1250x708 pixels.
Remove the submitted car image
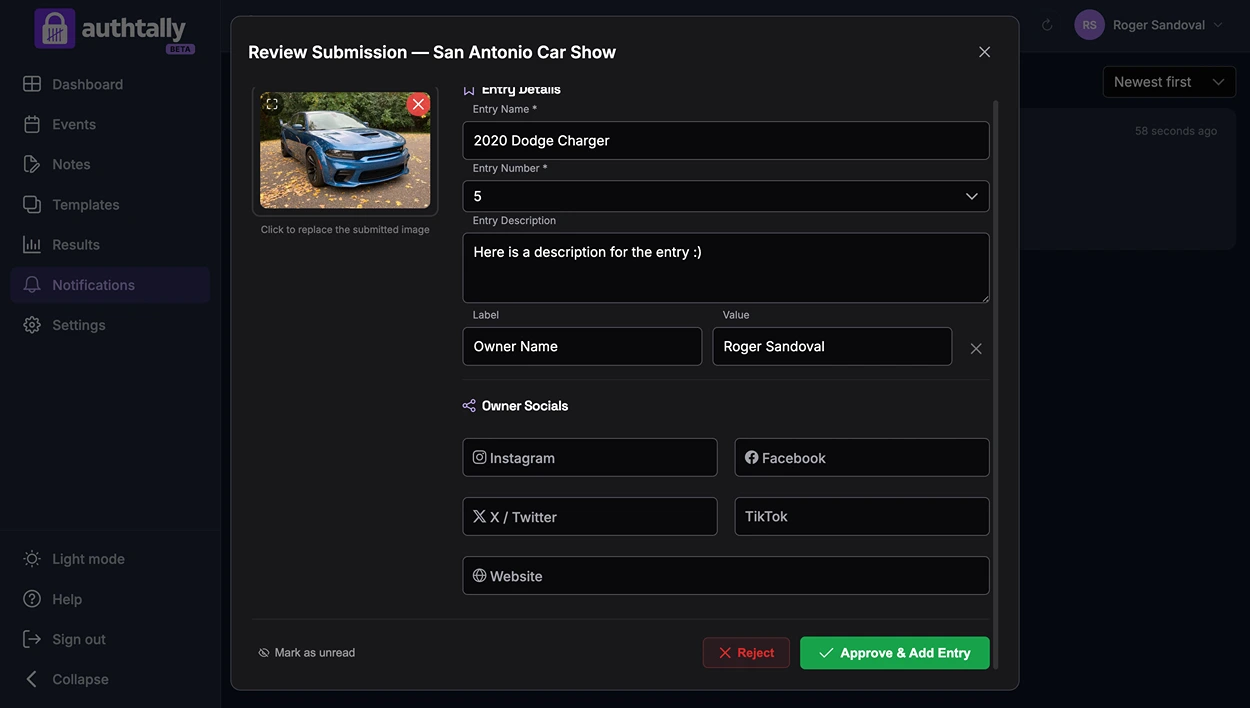tap(418, 104)
